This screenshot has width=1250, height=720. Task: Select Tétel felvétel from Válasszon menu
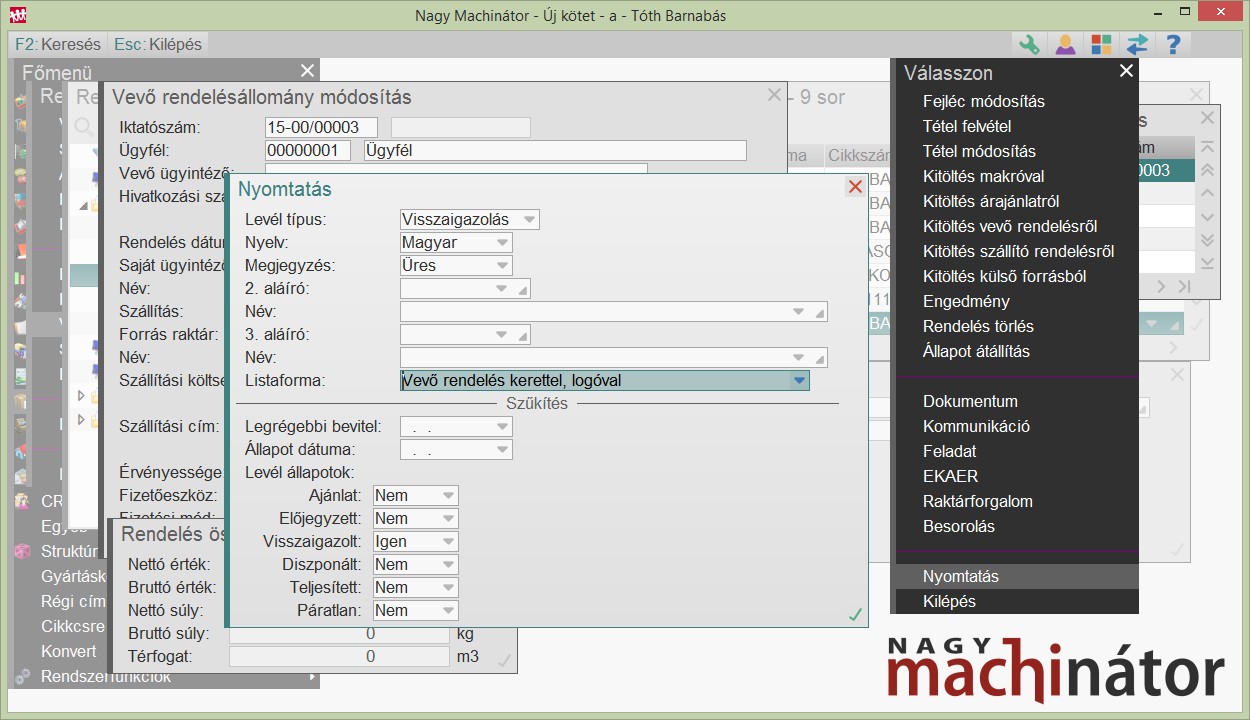pos(966,126)
